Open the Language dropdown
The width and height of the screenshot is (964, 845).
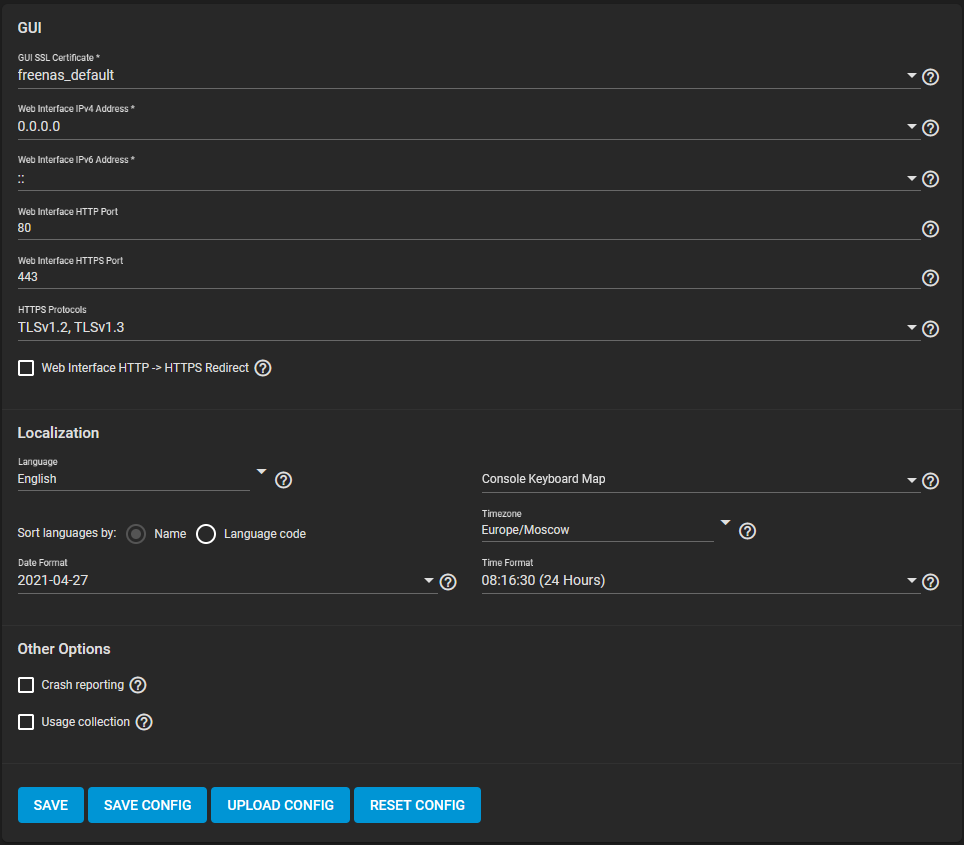(x=261, y=472)
